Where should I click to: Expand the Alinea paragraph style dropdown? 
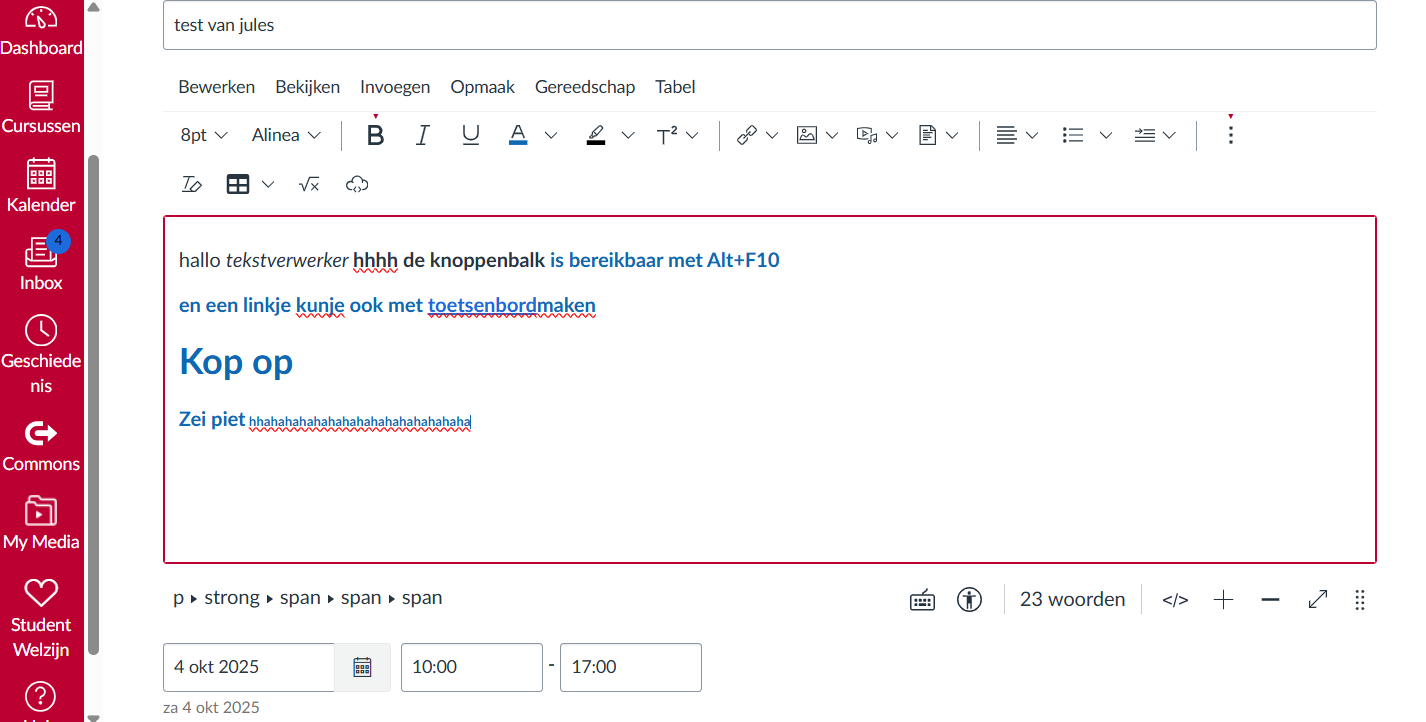point(286,134)
